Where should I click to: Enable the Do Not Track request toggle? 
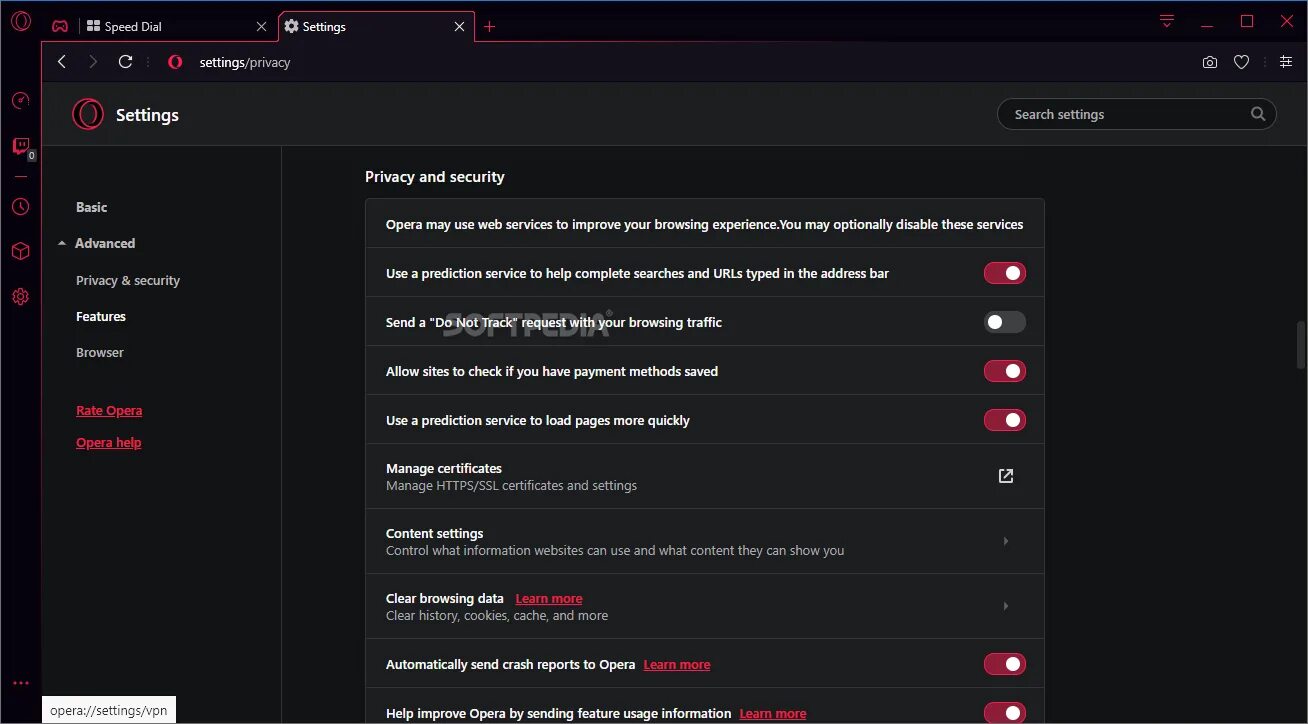pos(1005,322)
